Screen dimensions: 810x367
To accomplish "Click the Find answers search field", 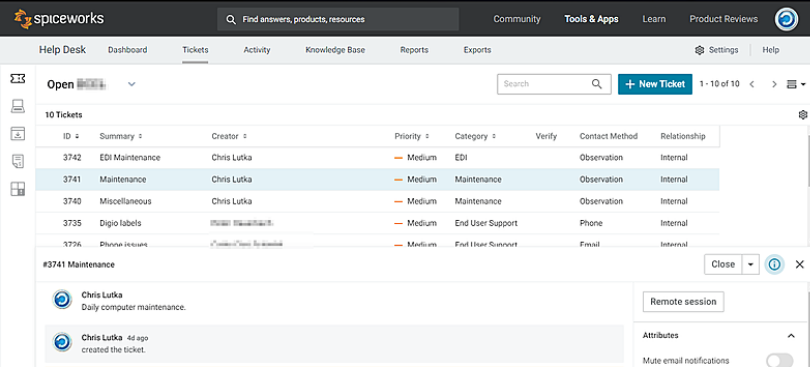I will (x=338, y=19).
